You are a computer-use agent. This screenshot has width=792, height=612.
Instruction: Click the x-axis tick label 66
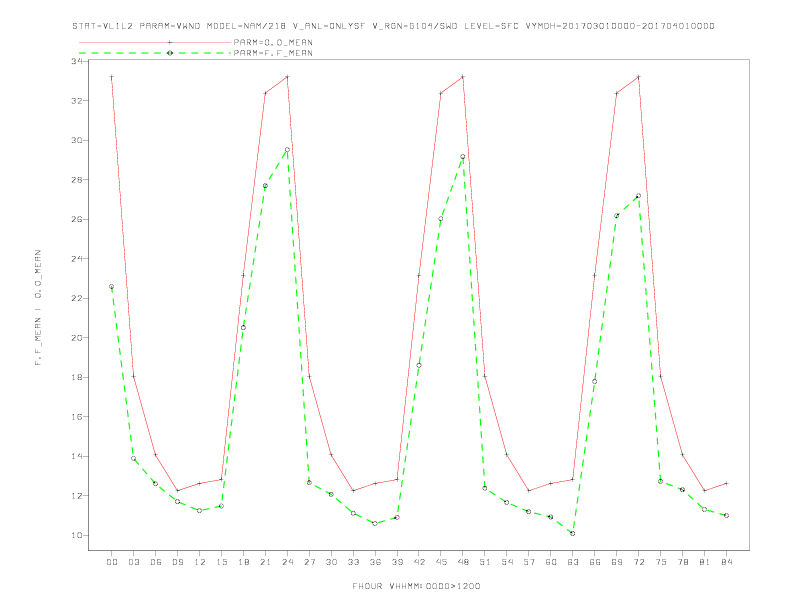(595, 562)
